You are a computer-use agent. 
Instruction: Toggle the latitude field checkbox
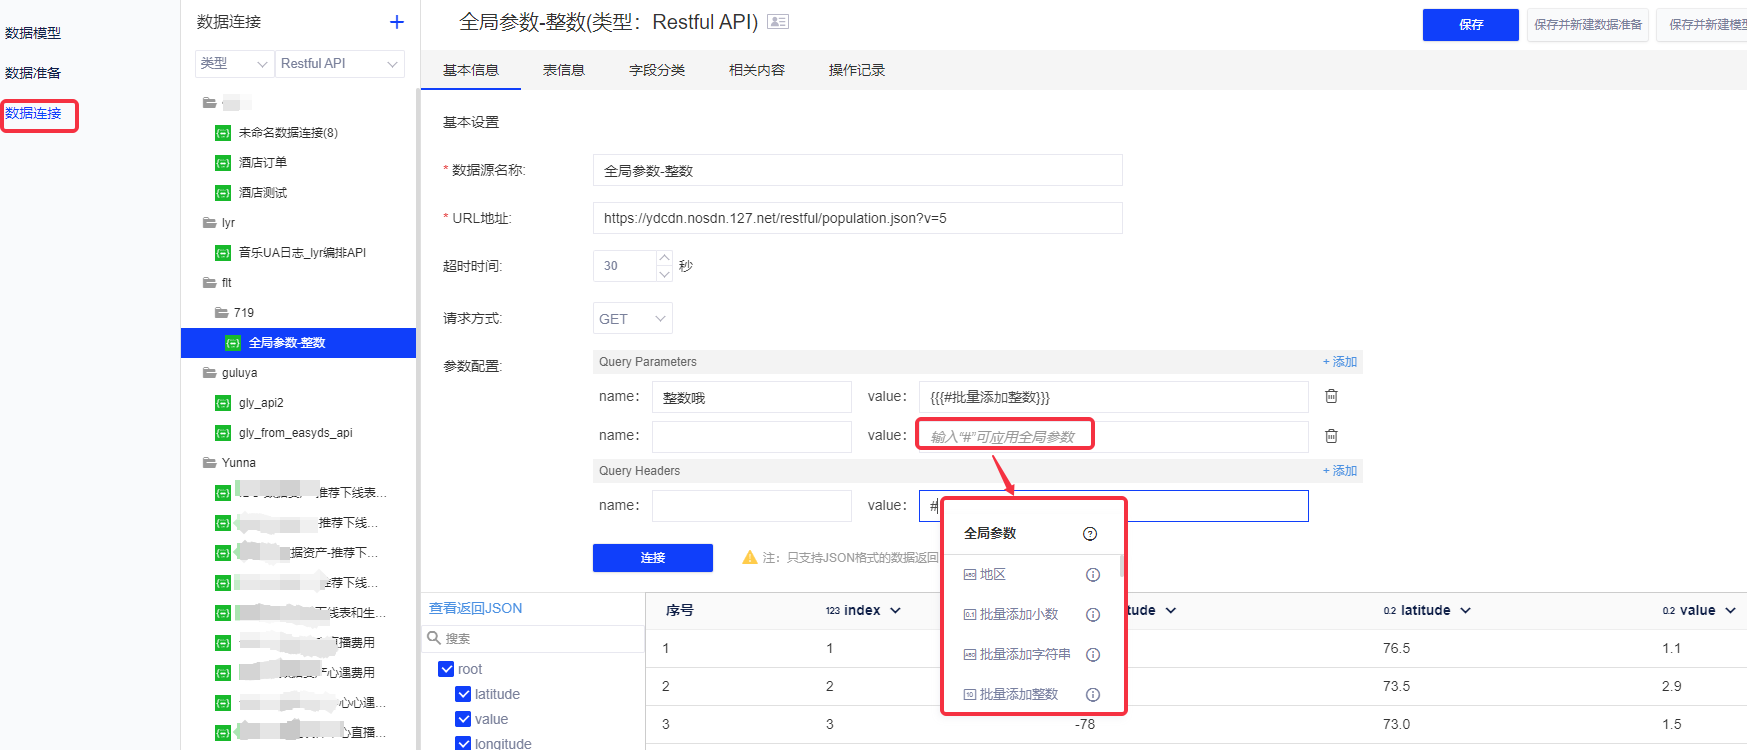tap(463, 694)
